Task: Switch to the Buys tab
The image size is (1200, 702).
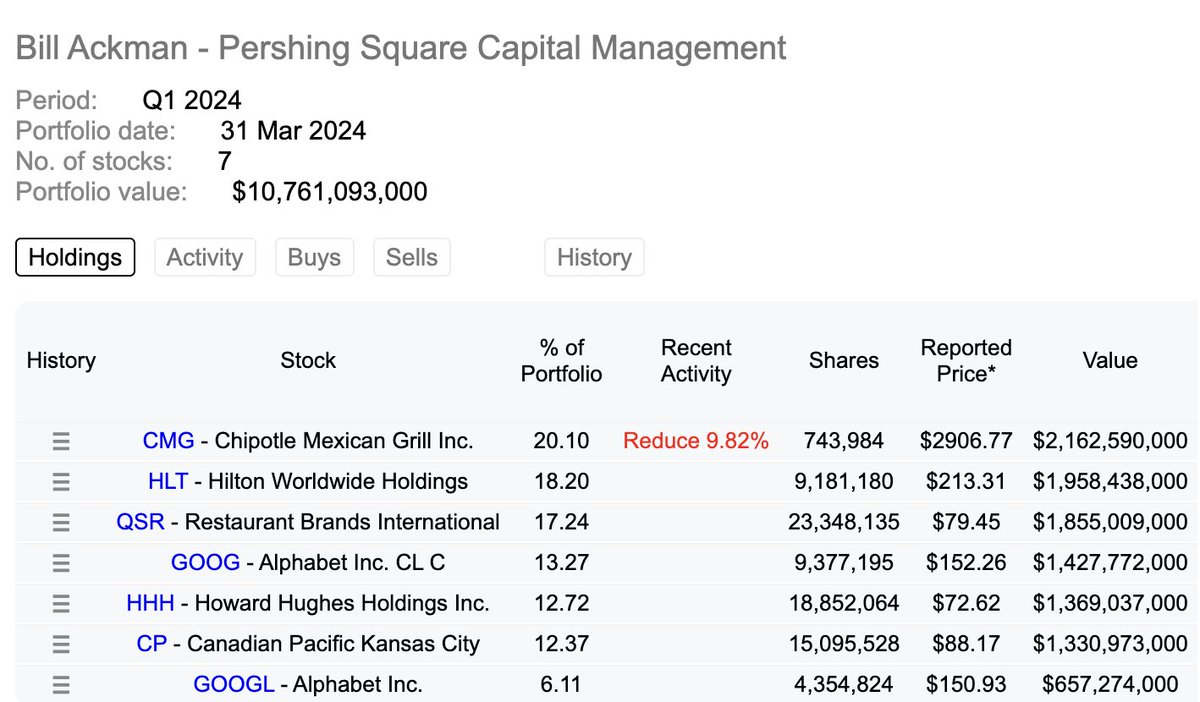Action: tap(314, 257)
